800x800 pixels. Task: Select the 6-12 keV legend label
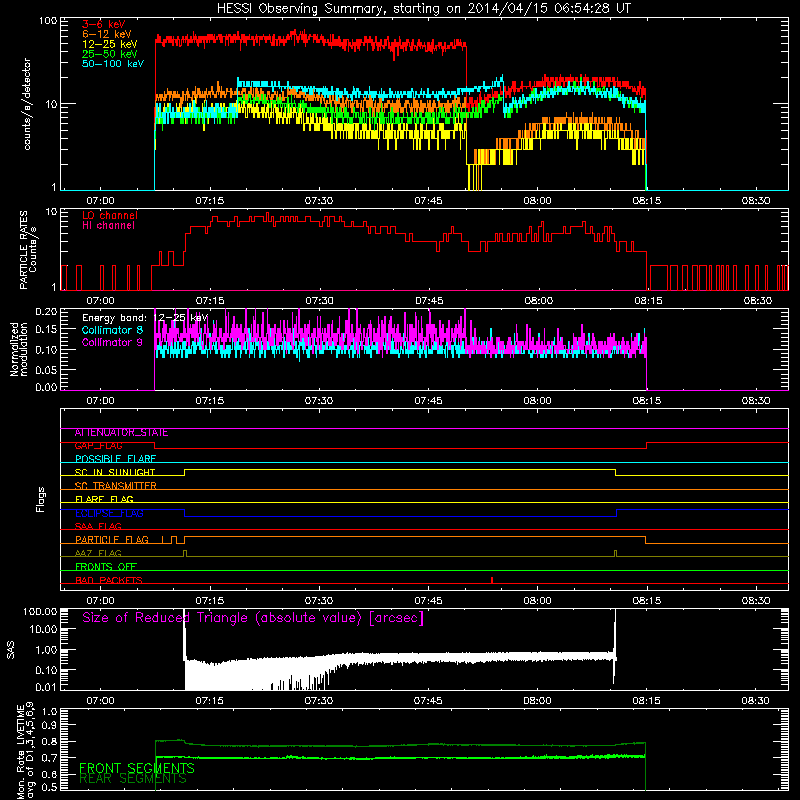point(107,34)
